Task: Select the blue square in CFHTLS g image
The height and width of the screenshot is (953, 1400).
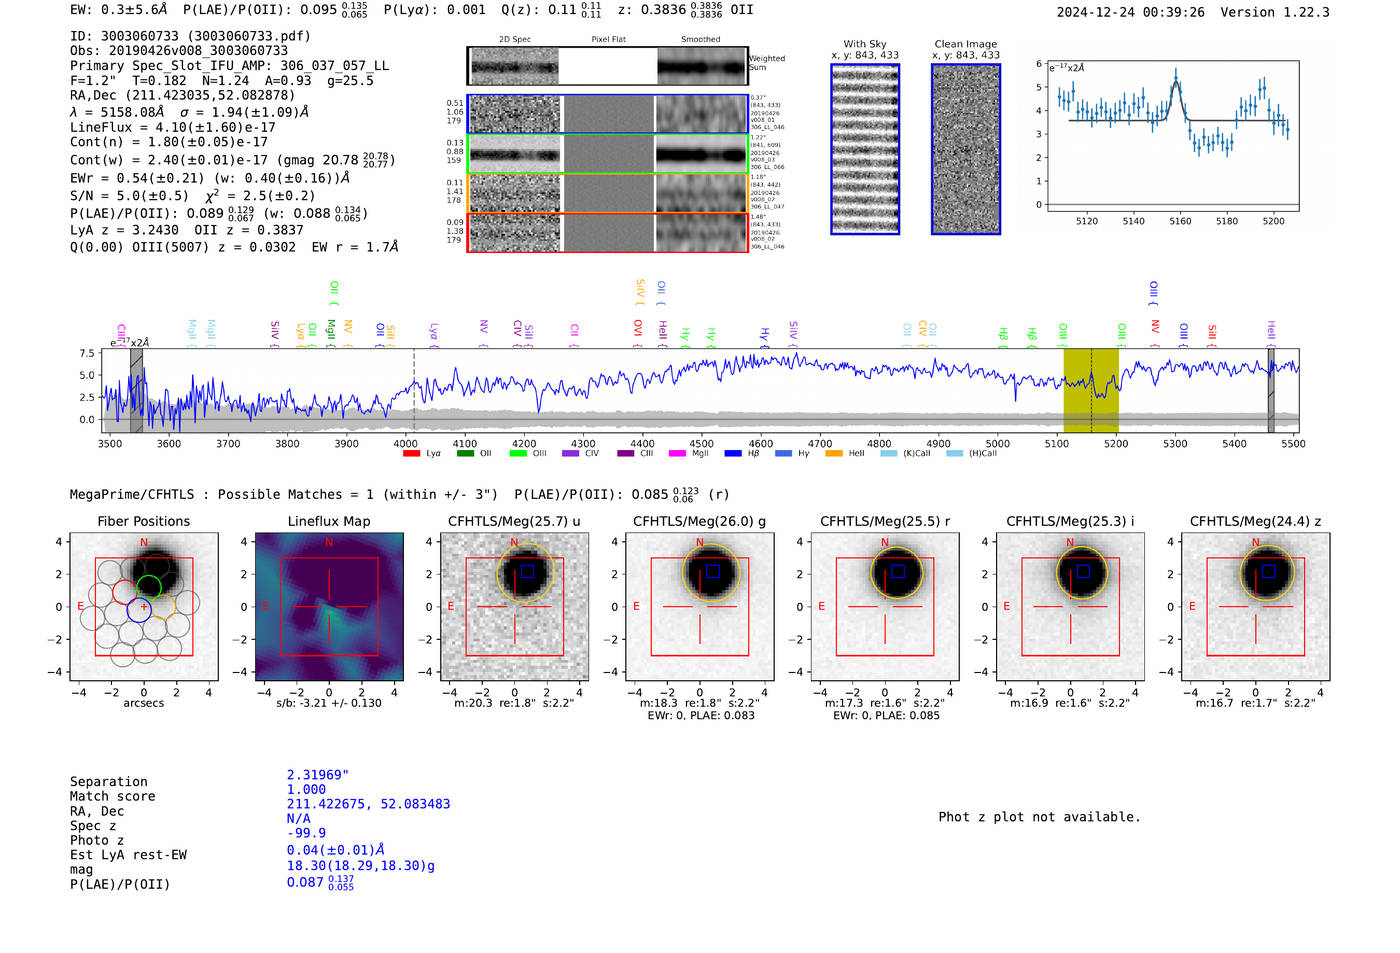Action: [712, 571]
